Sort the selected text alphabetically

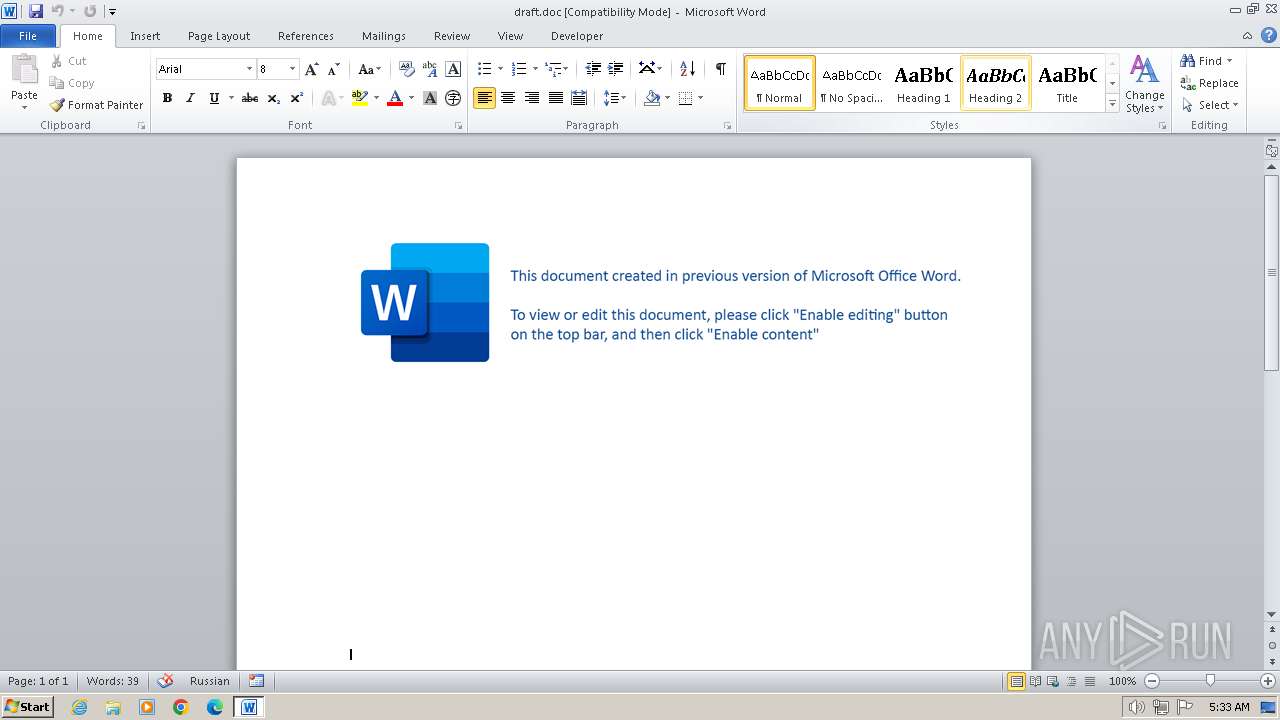point(687,69)
